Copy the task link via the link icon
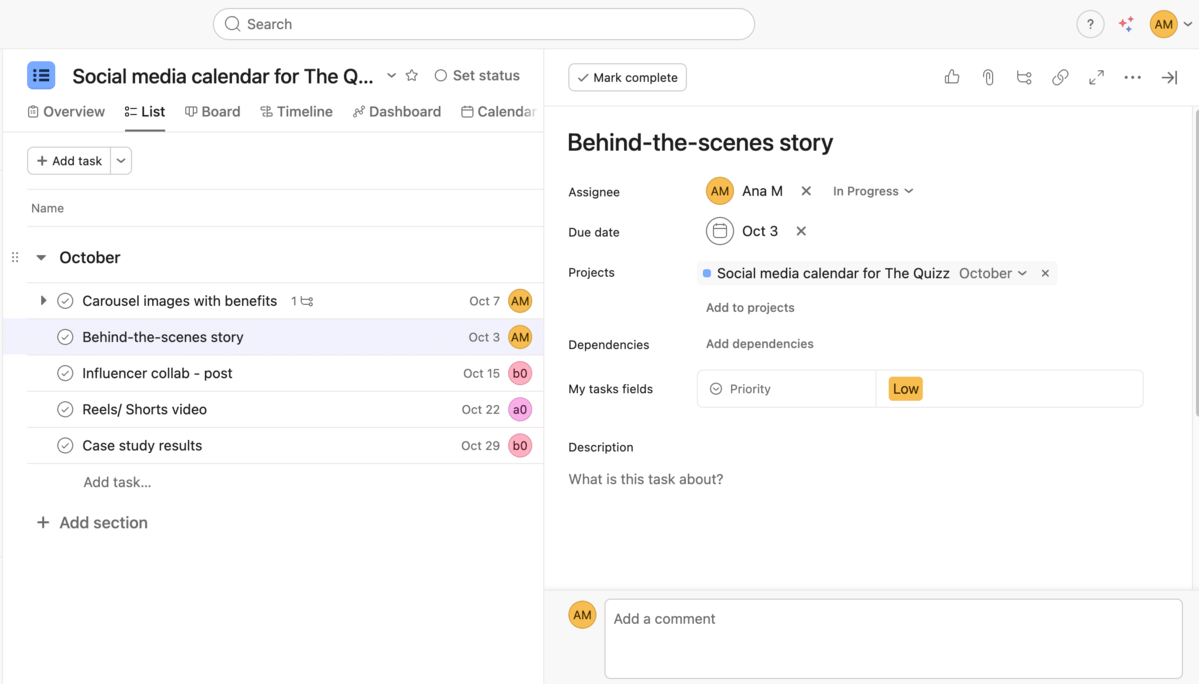This screenshot has height=684, width=1199. click(1060, 77)
